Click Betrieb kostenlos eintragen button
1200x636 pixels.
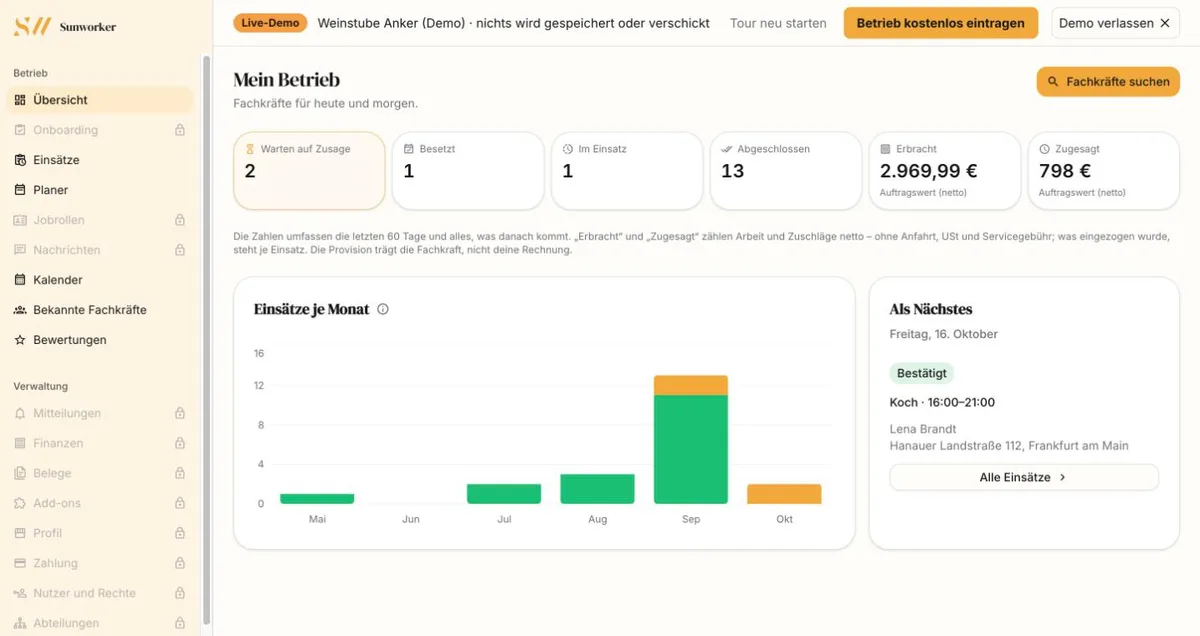click(x=940, y=23)
